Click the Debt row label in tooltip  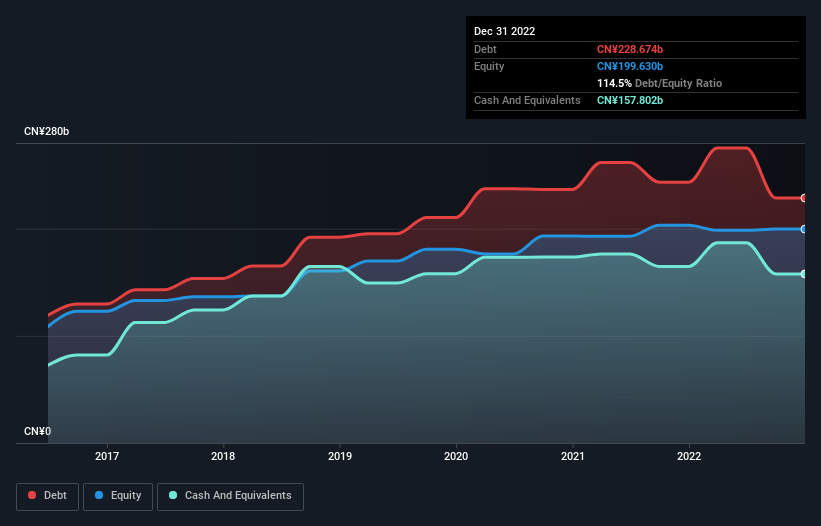pyautogui.click(x=485, y=49)
